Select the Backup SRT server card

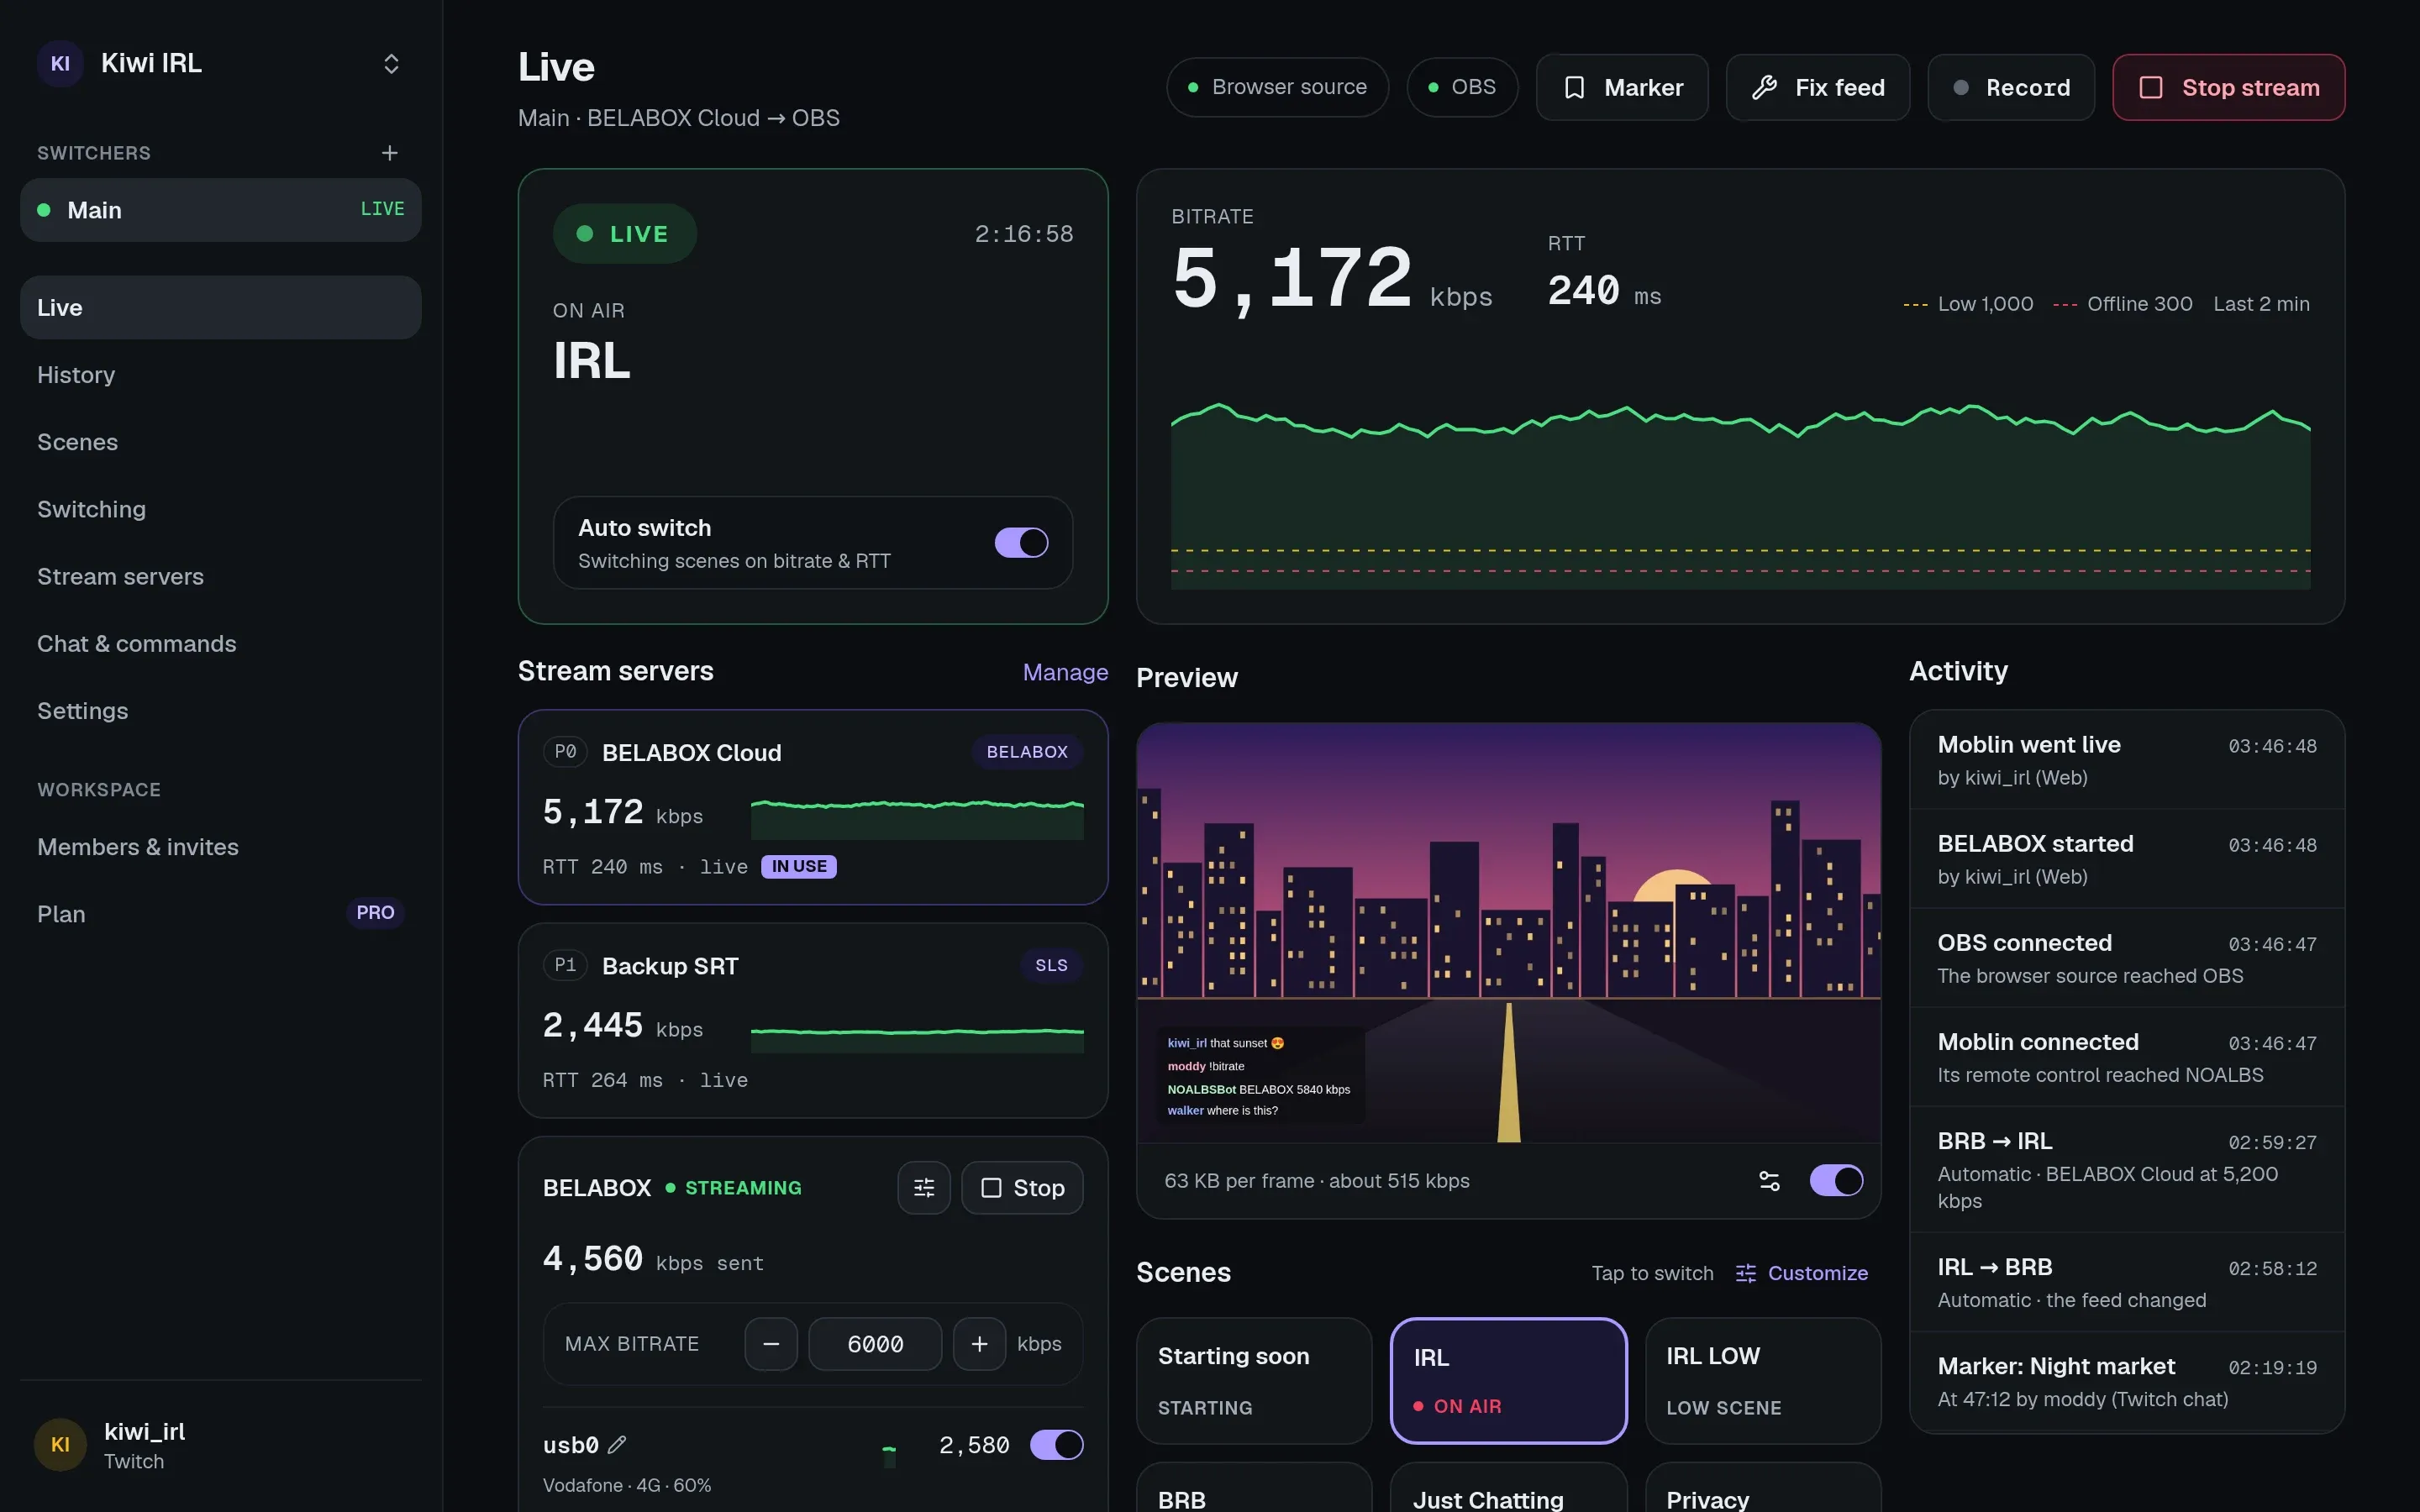[x=813, y=1020]
